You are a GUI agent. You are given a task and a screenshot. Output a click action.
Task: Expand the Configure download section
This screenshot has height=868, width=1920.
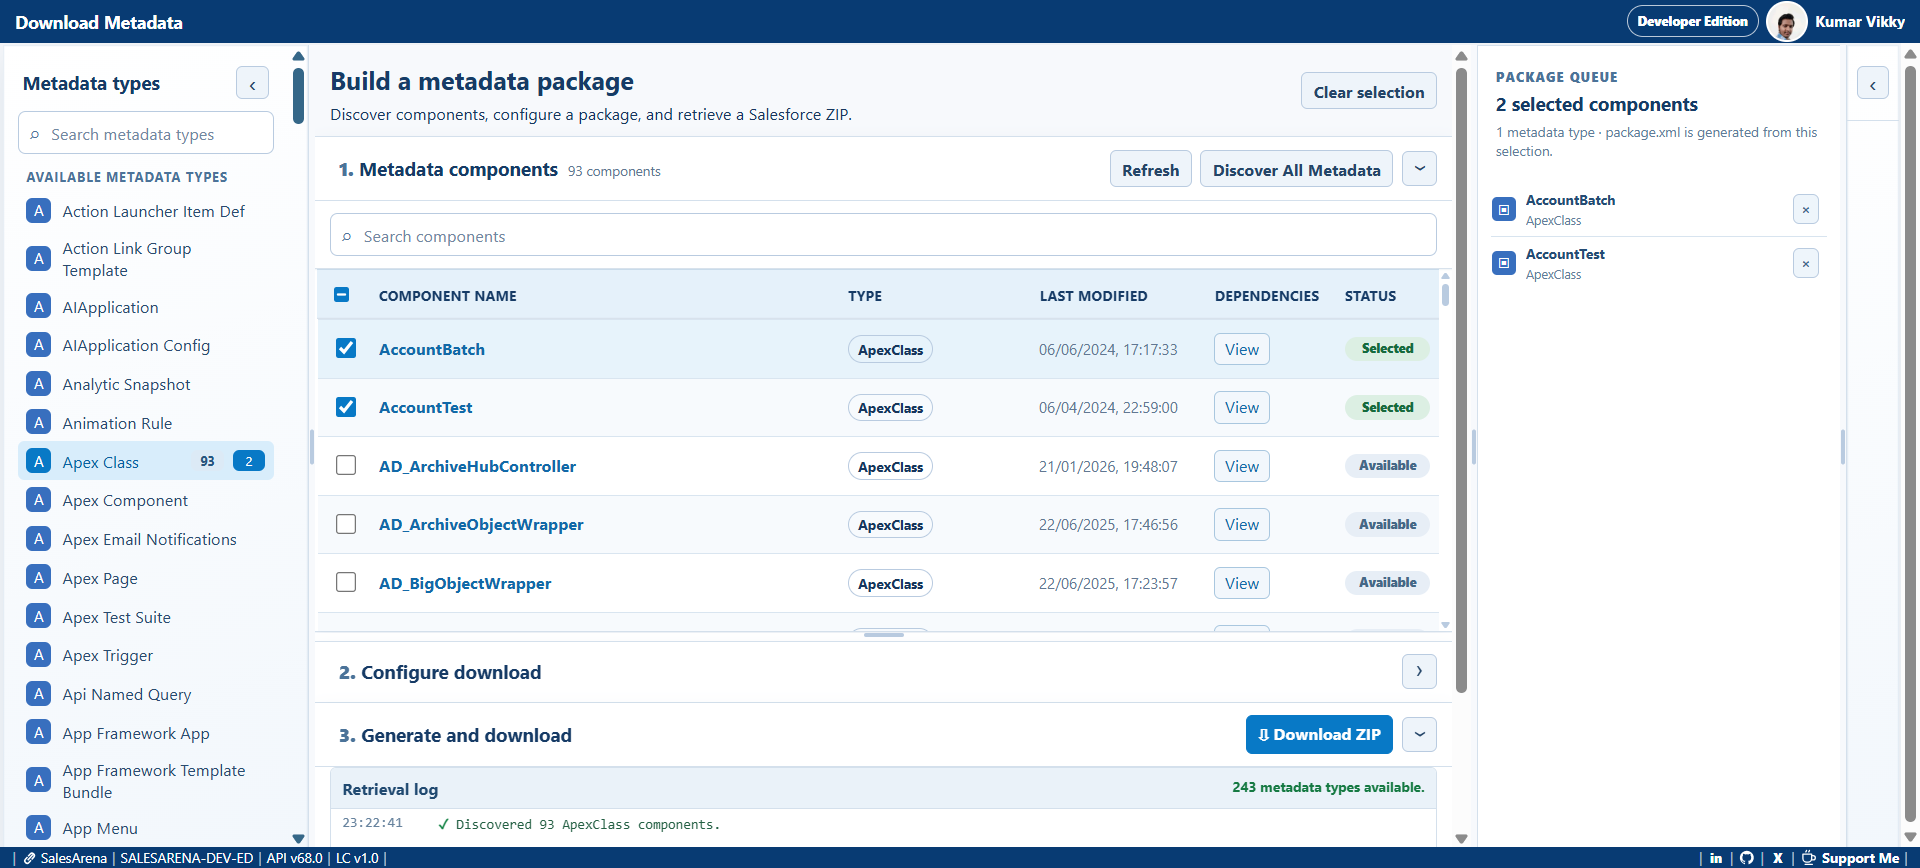1419,671
